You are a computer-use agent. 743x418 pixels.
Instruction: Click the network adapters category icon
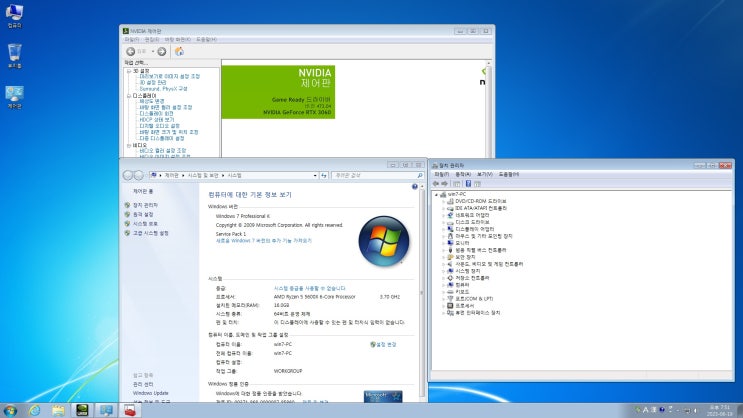[x=450, y=215]
